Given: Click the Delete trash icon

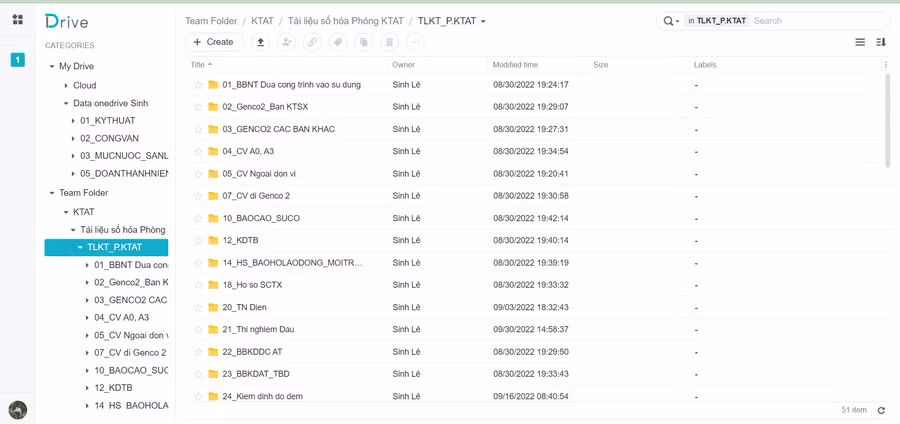Looking at the screenshot, I should click(389, 42).
